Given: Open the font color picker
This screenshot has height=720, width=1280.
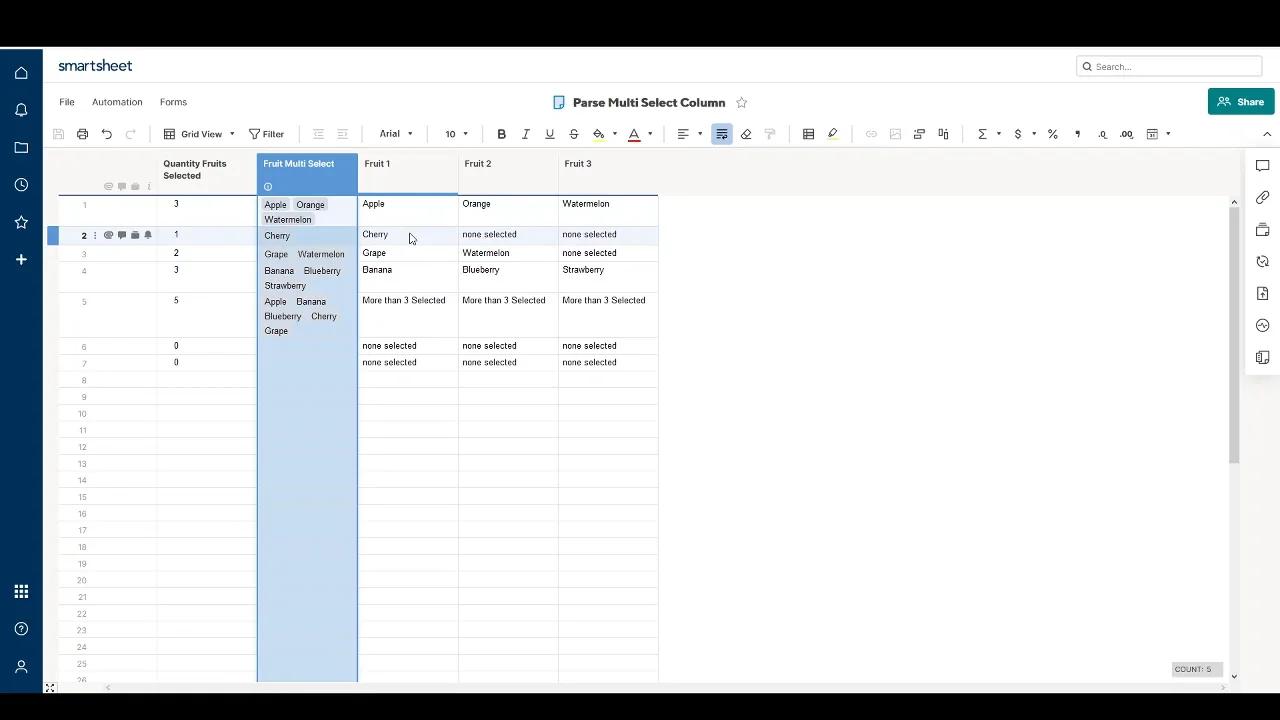Looking at the screenshot, I should (634, 133).
